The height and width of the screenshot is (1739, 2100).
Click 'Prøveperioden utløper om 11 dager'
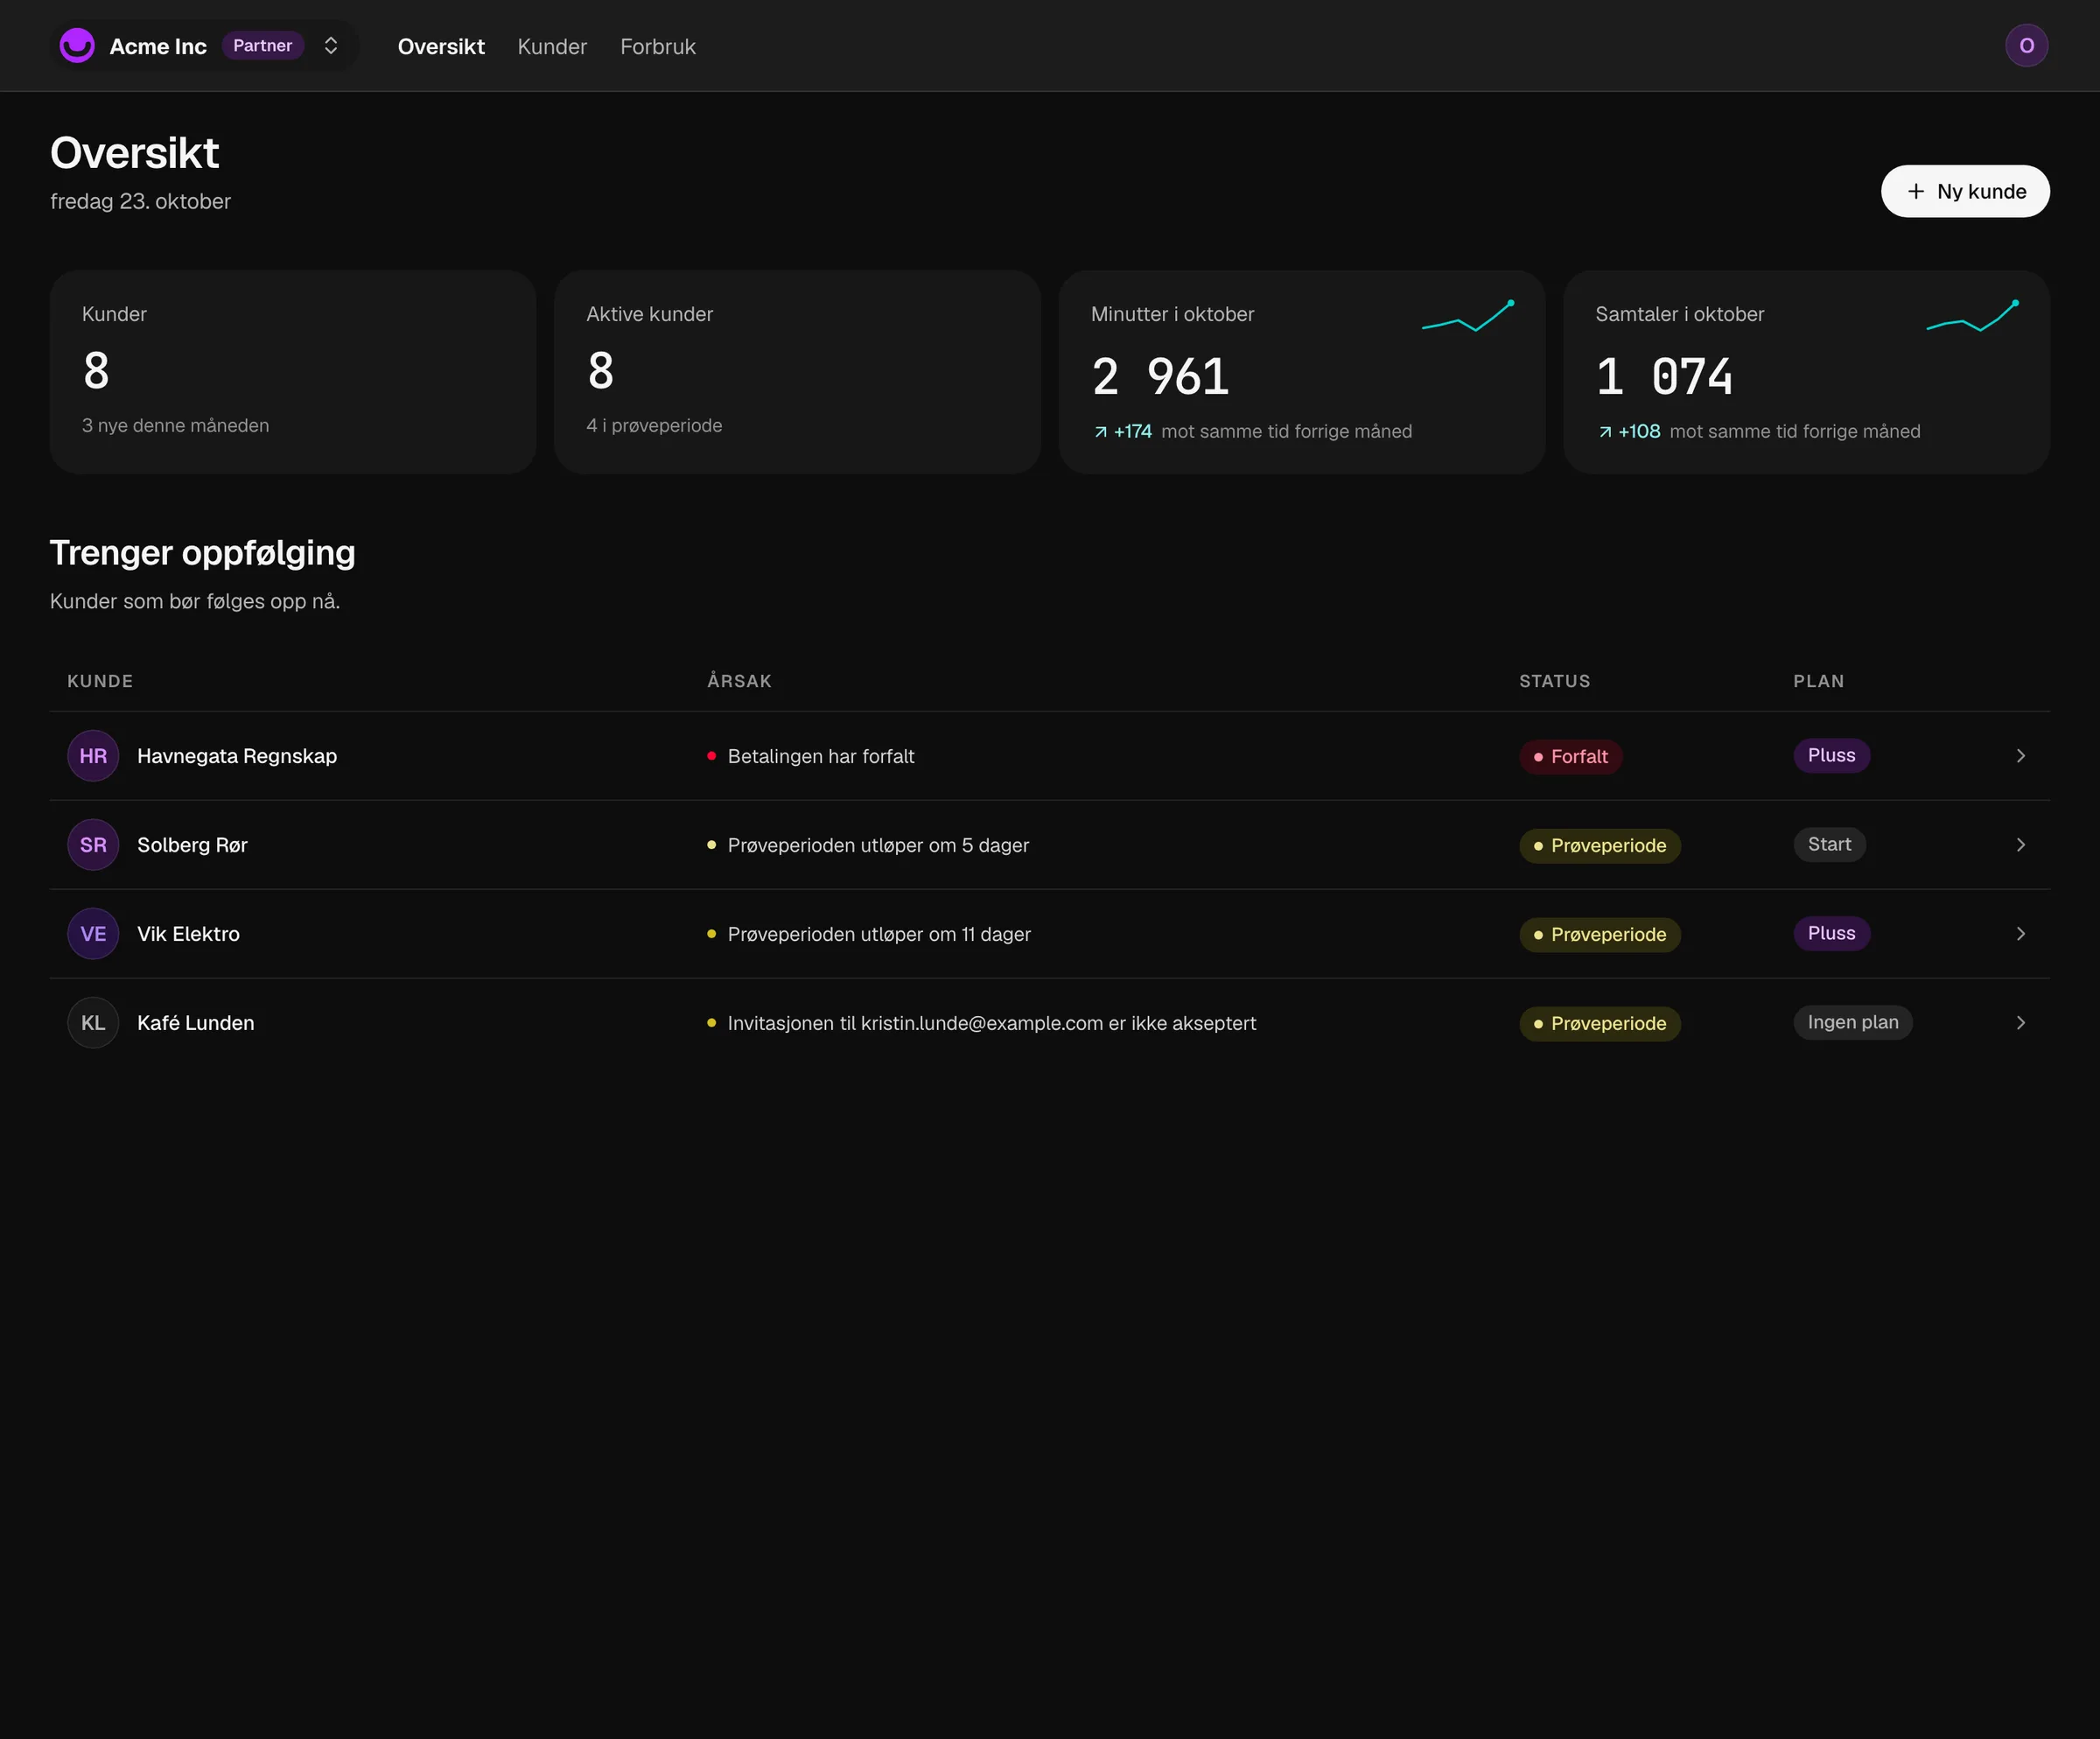879,935
